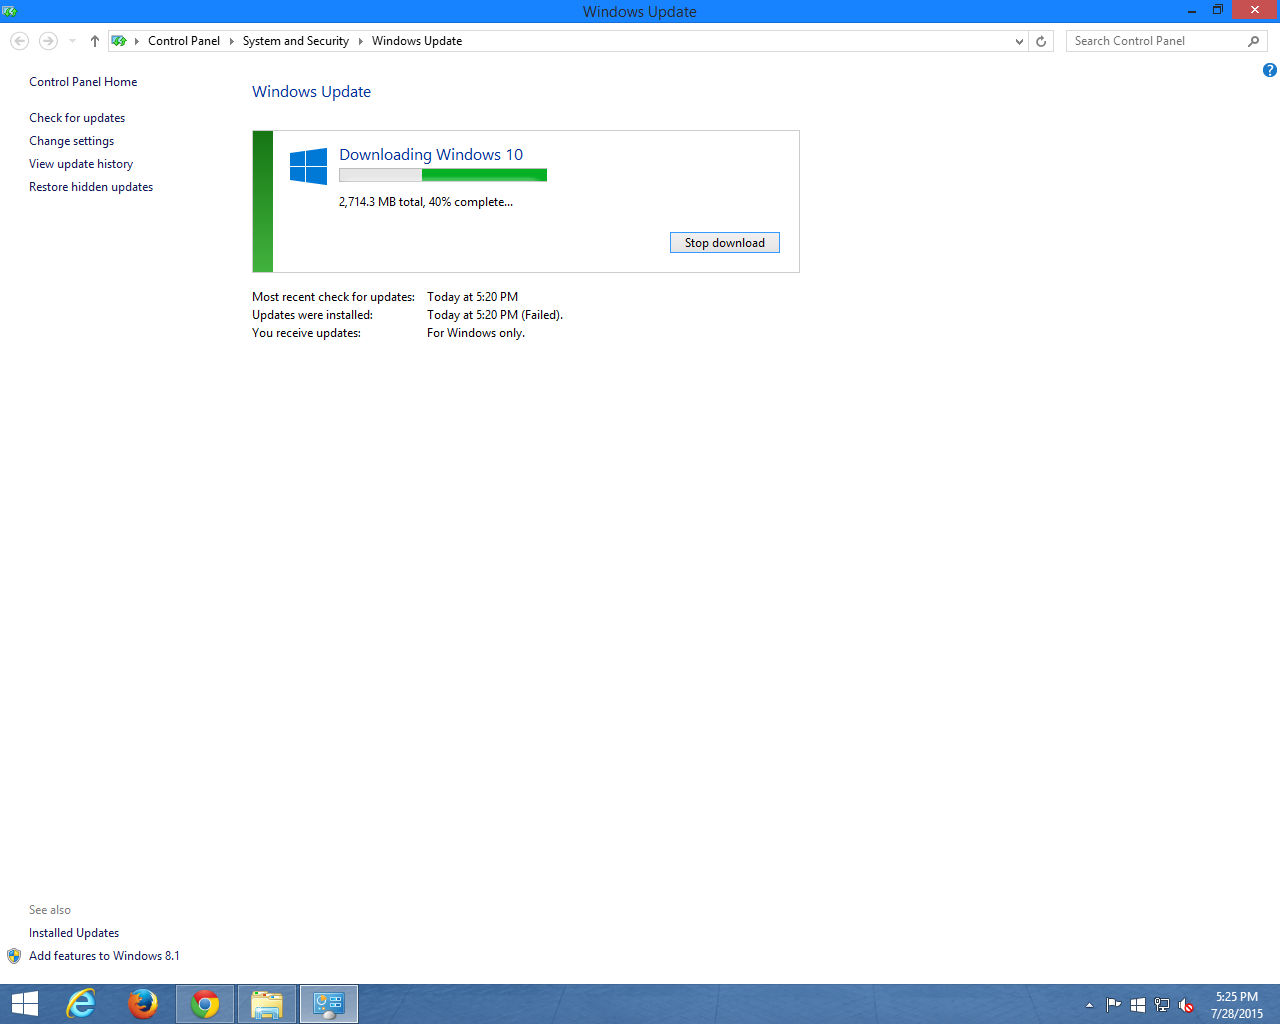This screenshot has height=1024, width=1280.
Task: Open the recent locations dropdown arrow
Action: (72, 41)
